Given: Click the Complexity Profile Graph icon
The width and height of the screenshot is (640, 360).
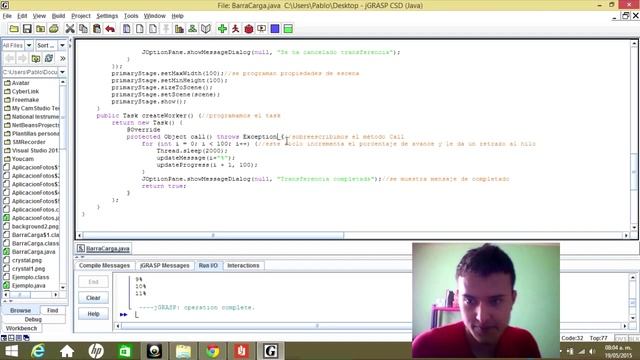Looking at the screenshot, I should pyautogui.click(x=179, y=29).
